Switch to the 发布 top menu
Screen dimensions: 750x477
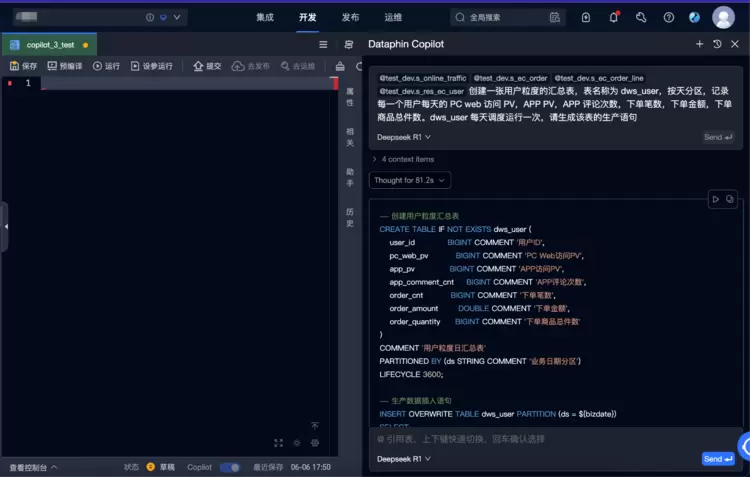click(350, 17)
